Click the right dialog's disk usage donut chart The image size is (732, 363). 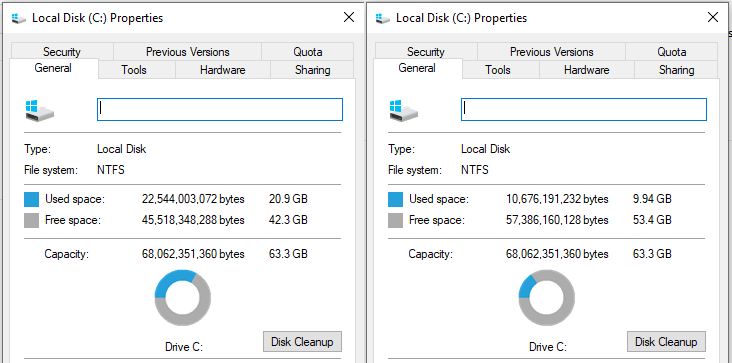click(547, 298)
